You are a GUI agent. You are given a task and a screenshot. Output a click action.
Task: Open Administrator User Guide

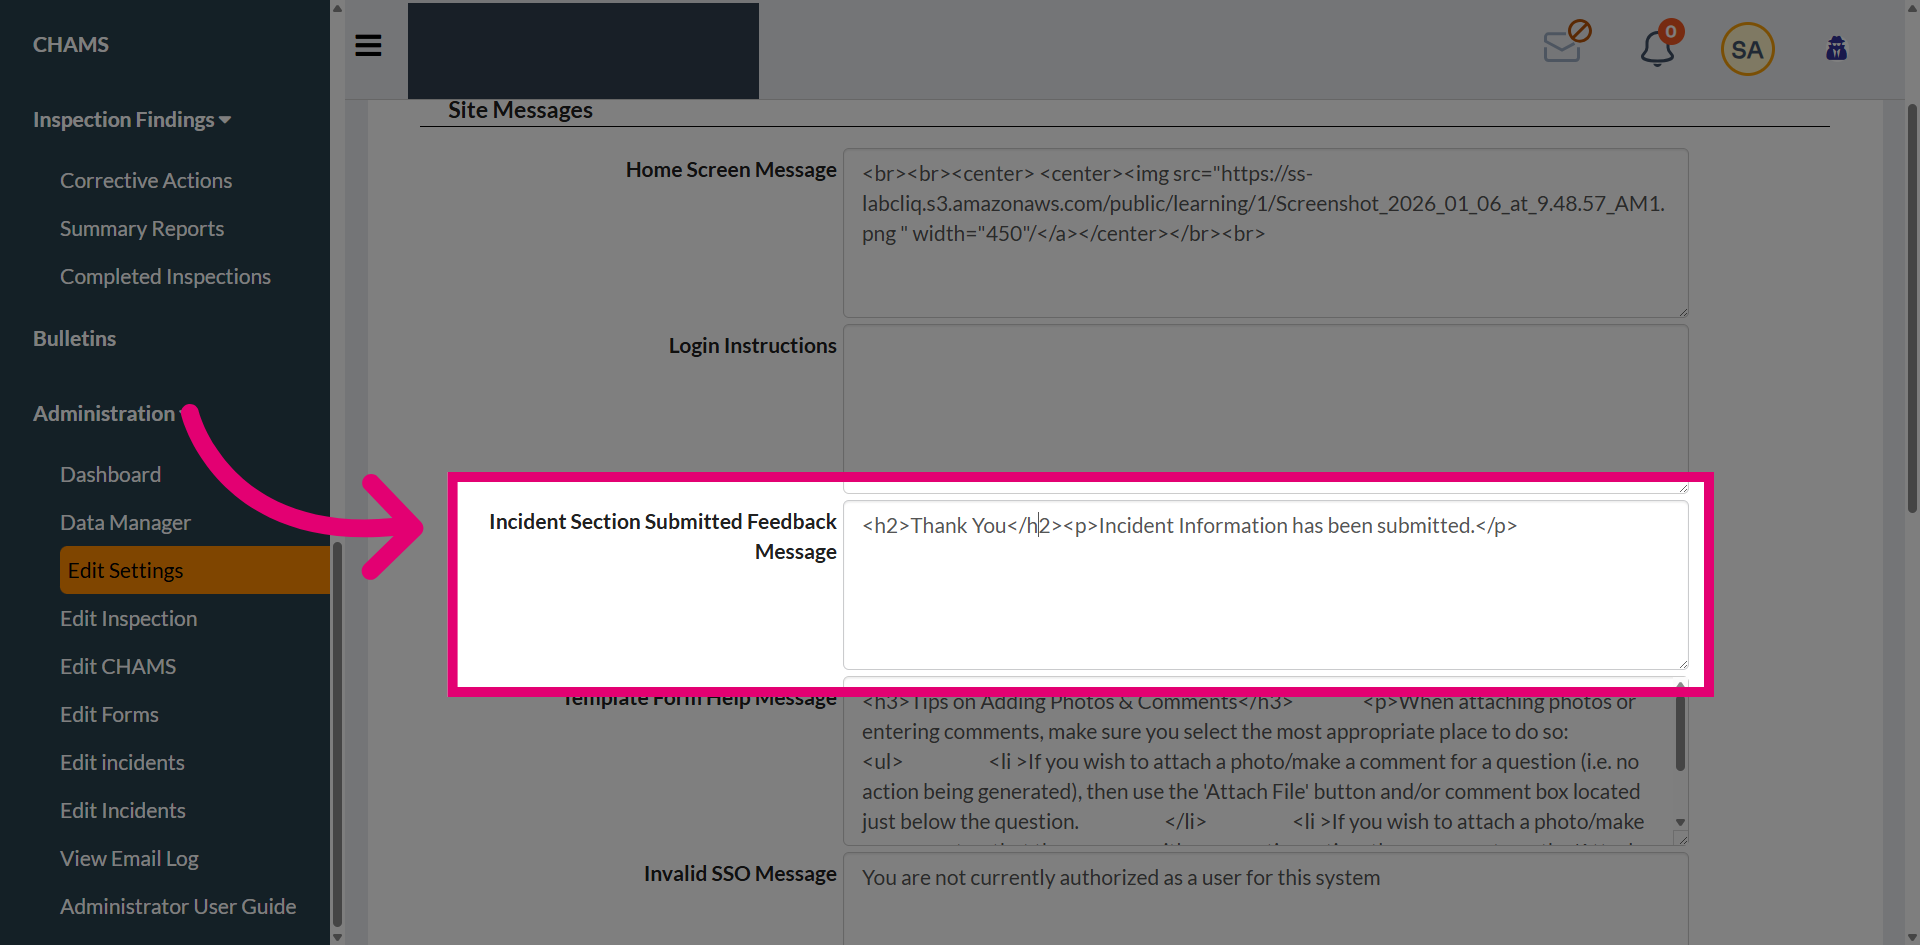coord(178,907)
